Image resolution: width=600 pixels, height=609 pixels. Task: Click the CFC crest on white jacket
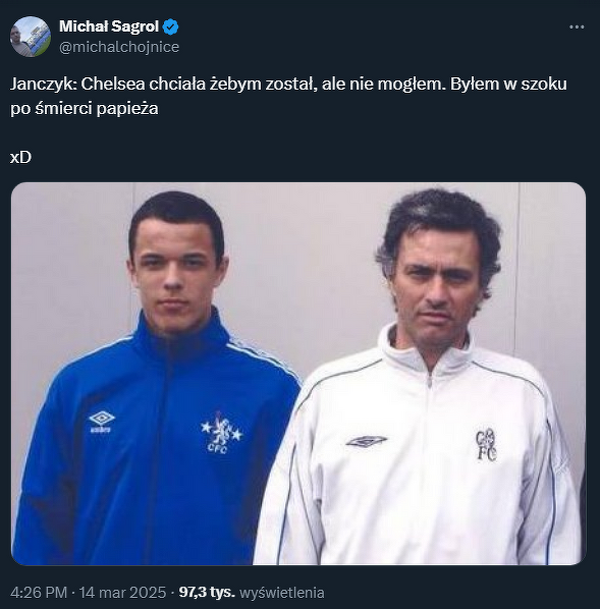pos(486,444)
